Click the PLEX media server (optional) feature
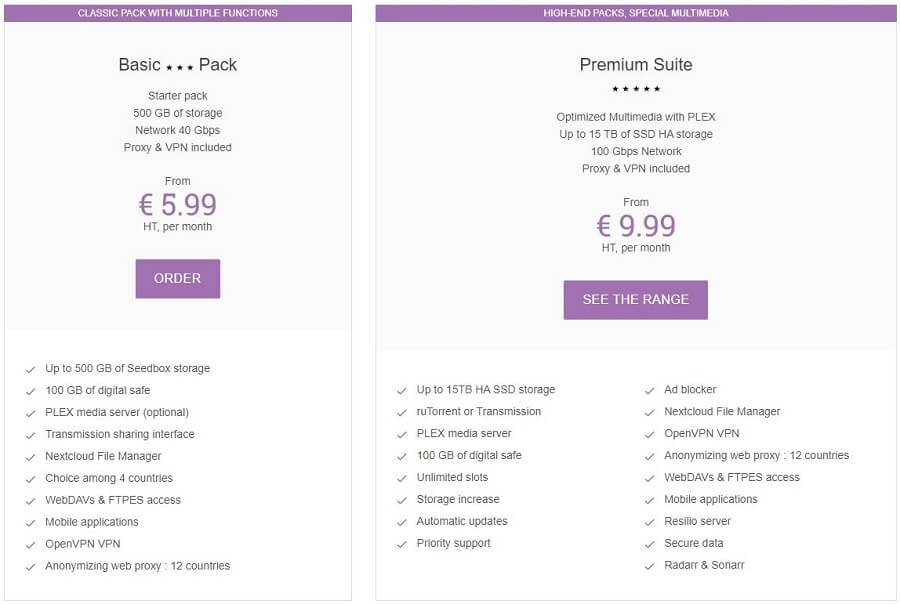This screenshot has width=900, height=604. pyautogui.click(x=117, y=412)
